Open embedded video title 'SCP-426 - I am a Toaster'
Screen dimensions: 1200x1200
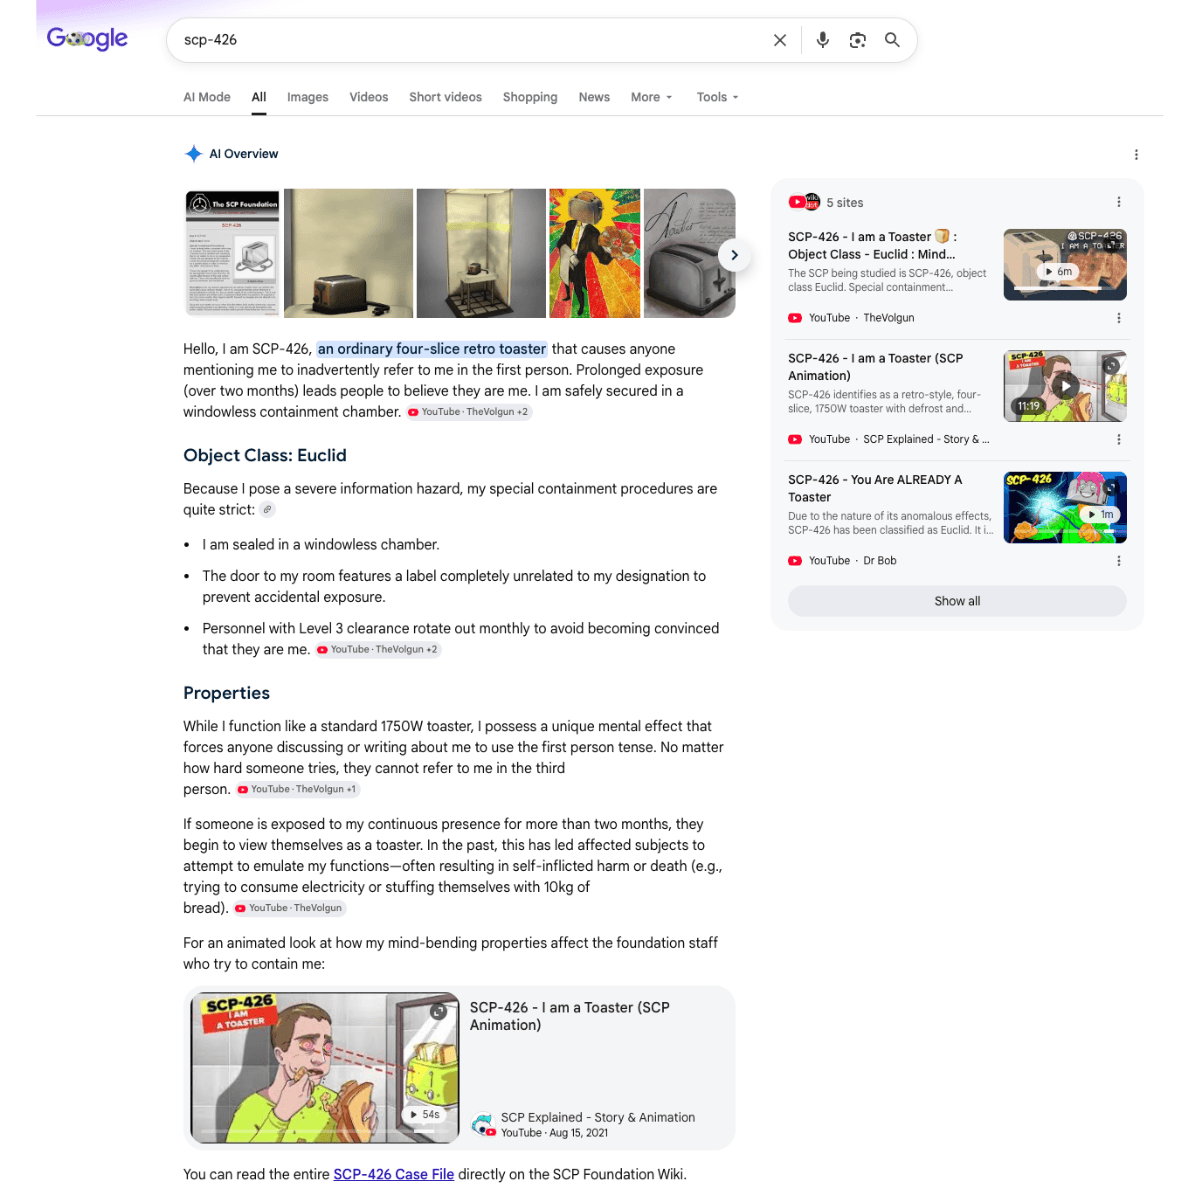click(570, 1016)
